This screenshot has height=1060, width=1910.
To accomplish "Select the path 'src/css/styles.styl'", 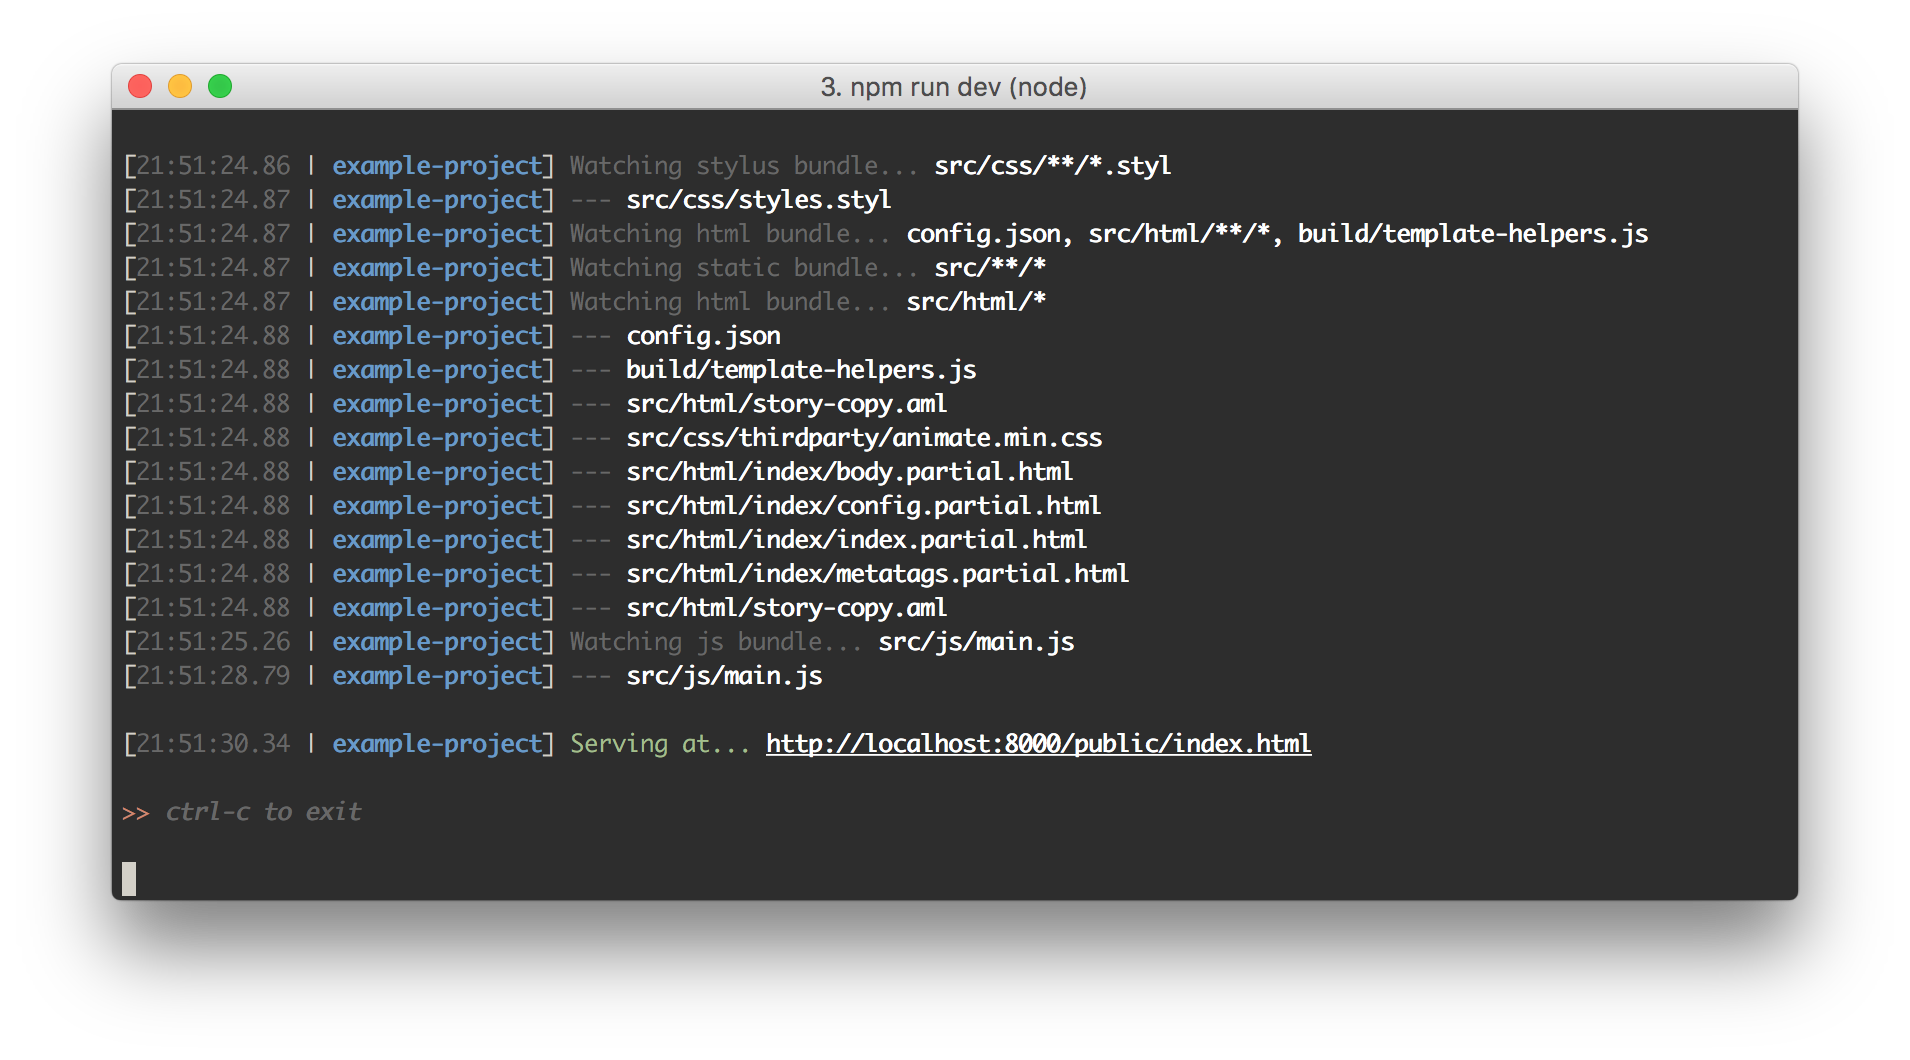I will pyautogui.click(x=758, y=200).
